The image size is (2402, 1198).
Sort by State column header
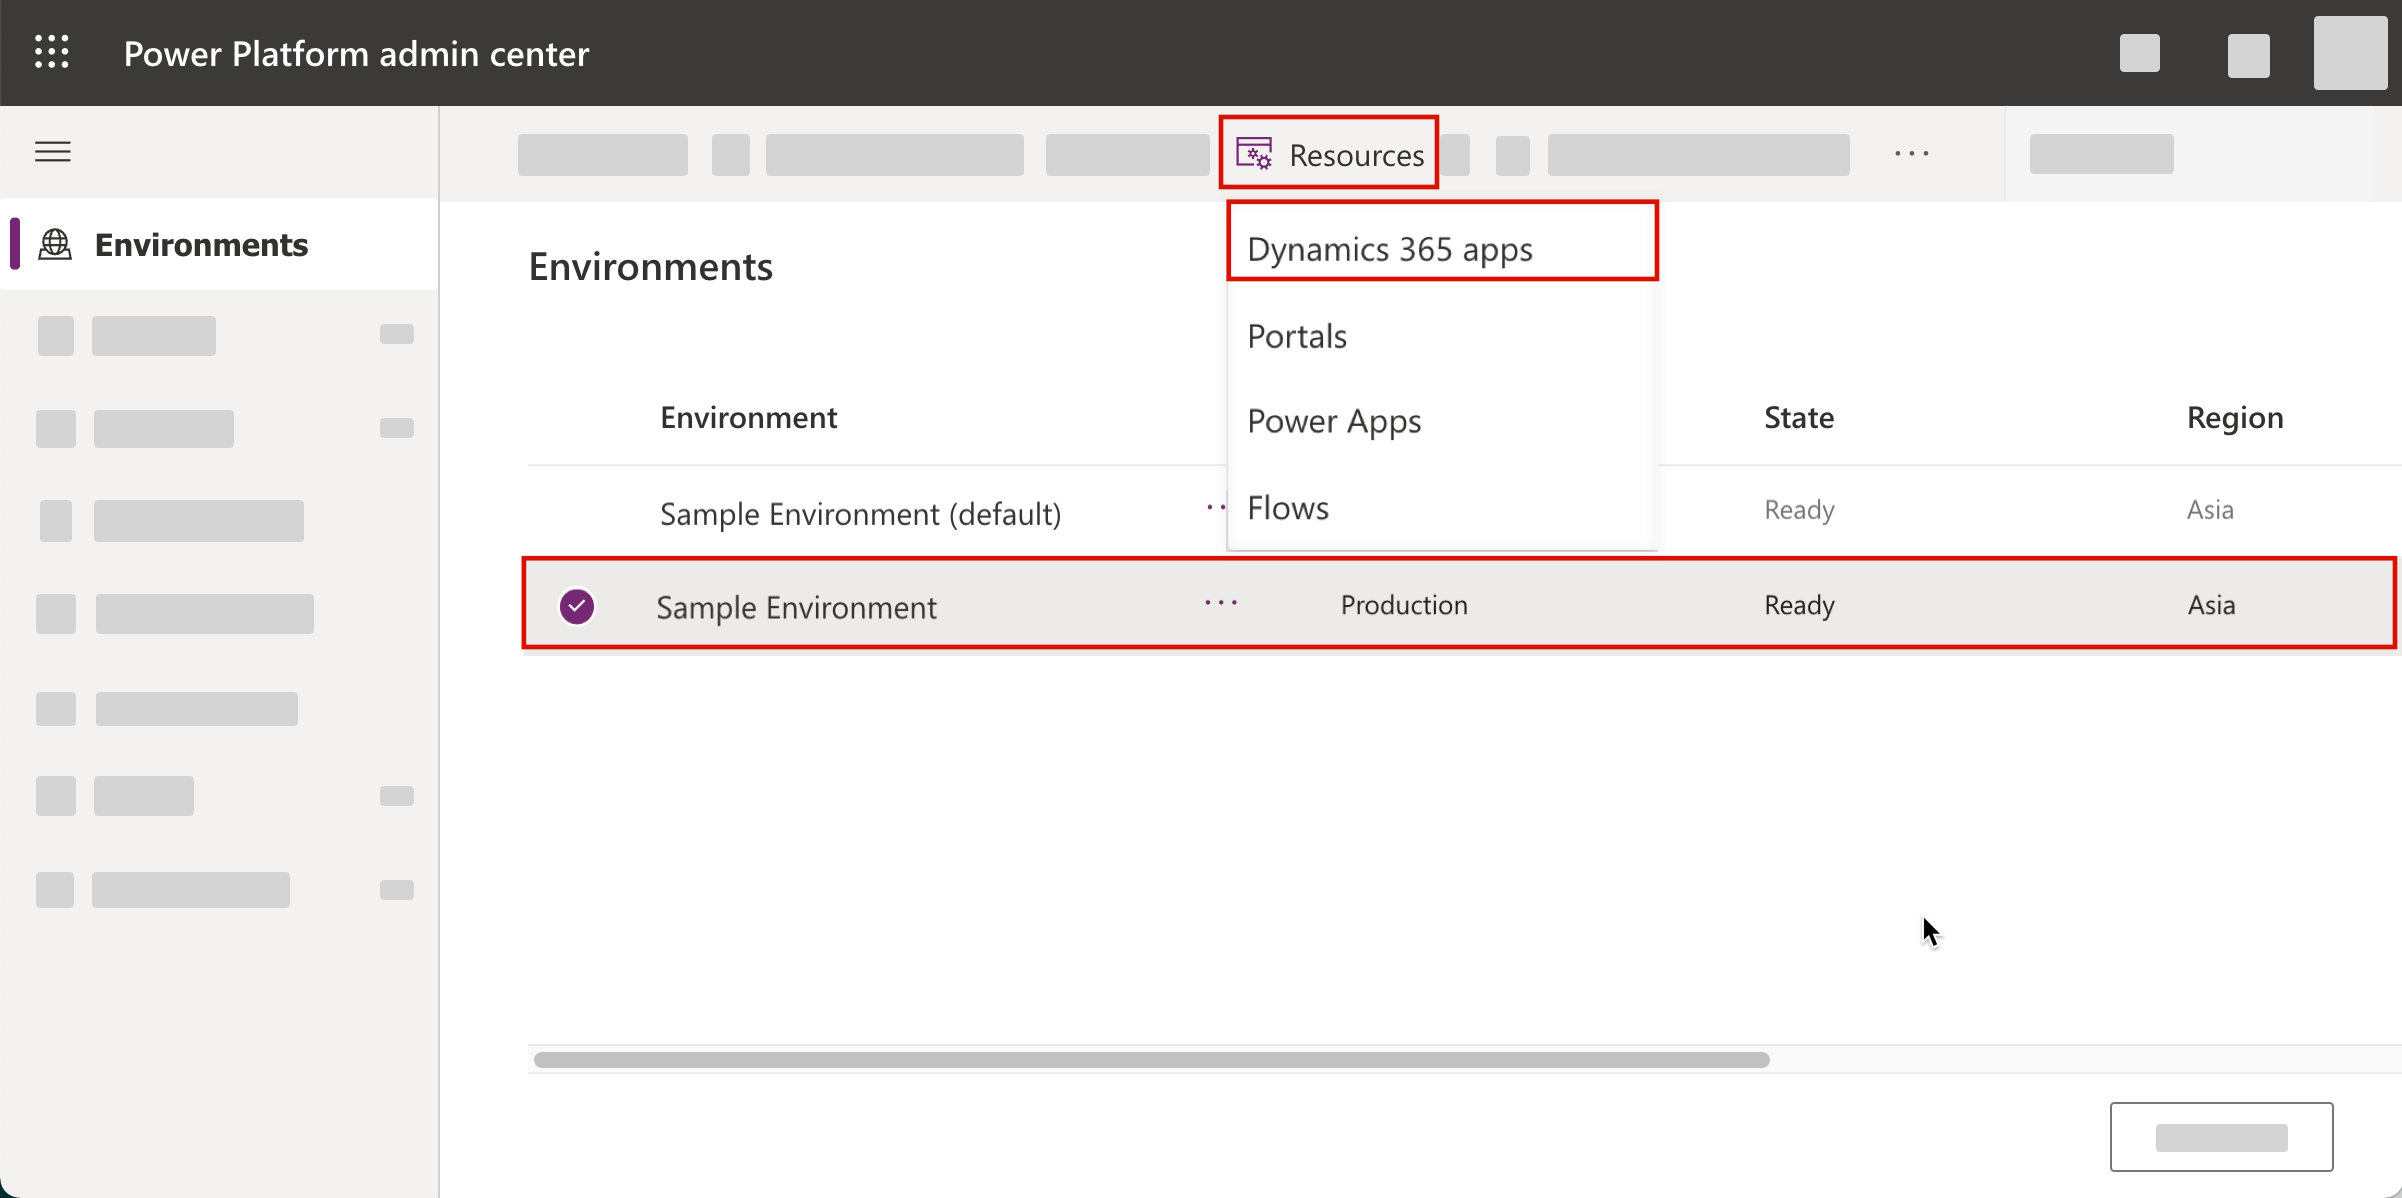(x=1798, y=417)
